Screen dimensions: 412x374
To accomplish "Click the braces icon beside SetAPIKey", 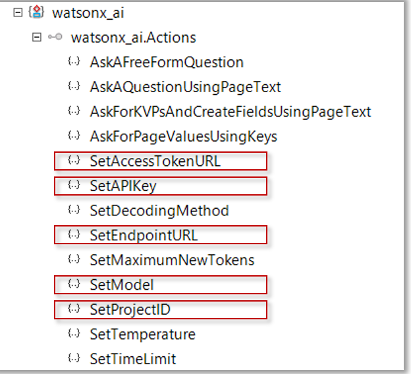I will pyautogui.click(x=74, y=185).
